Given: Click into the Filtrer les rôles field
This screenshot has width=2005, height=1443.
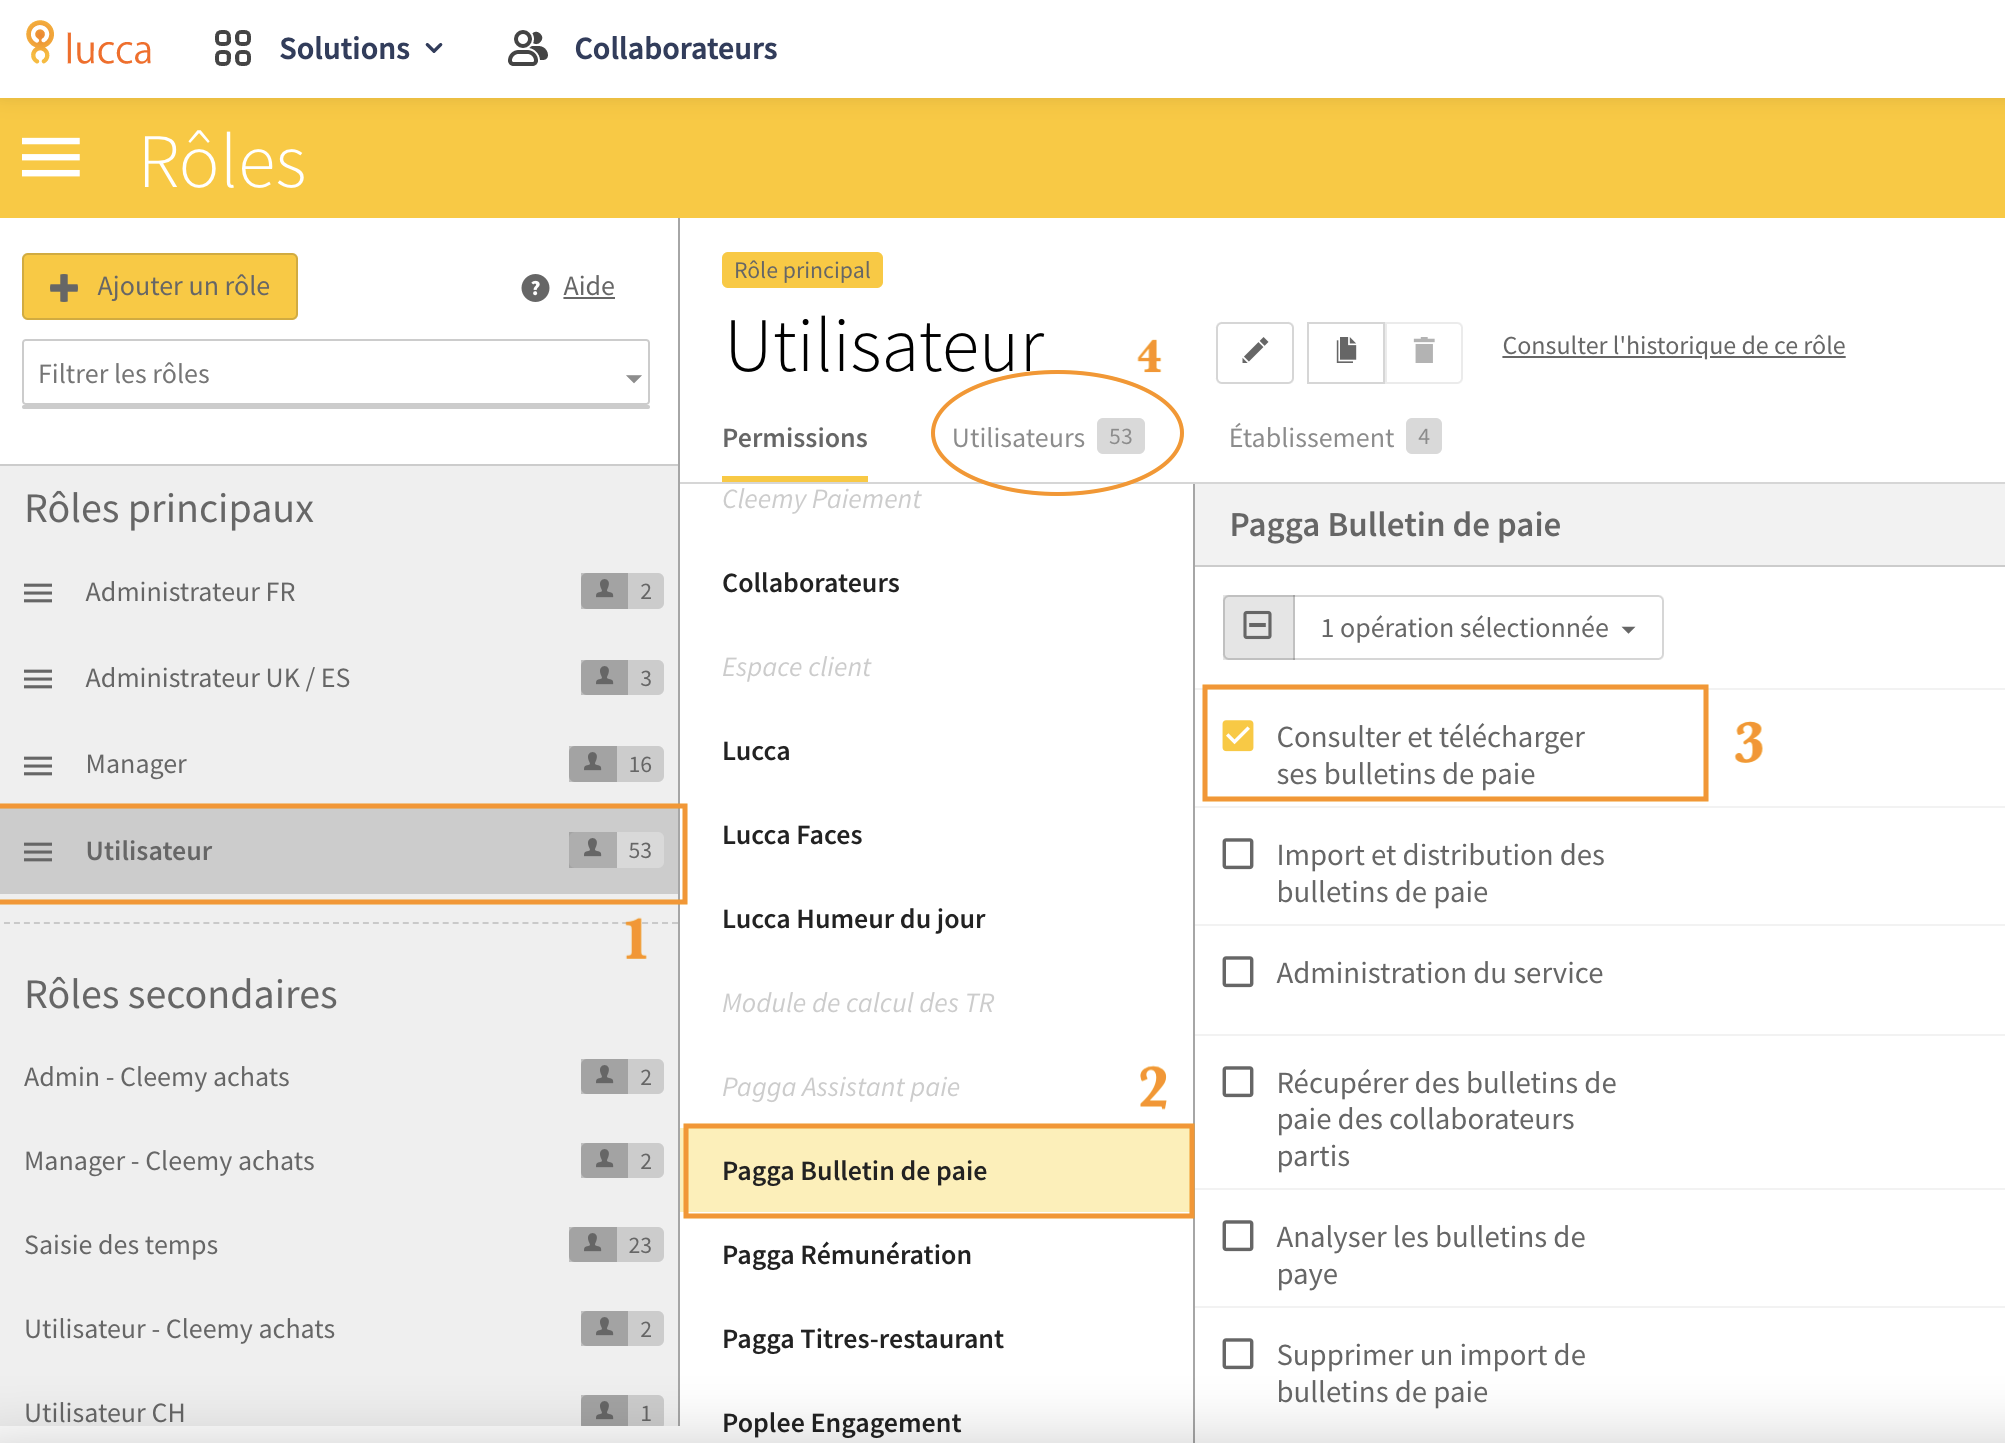Looking at the screenshot, I should [336, 373].
